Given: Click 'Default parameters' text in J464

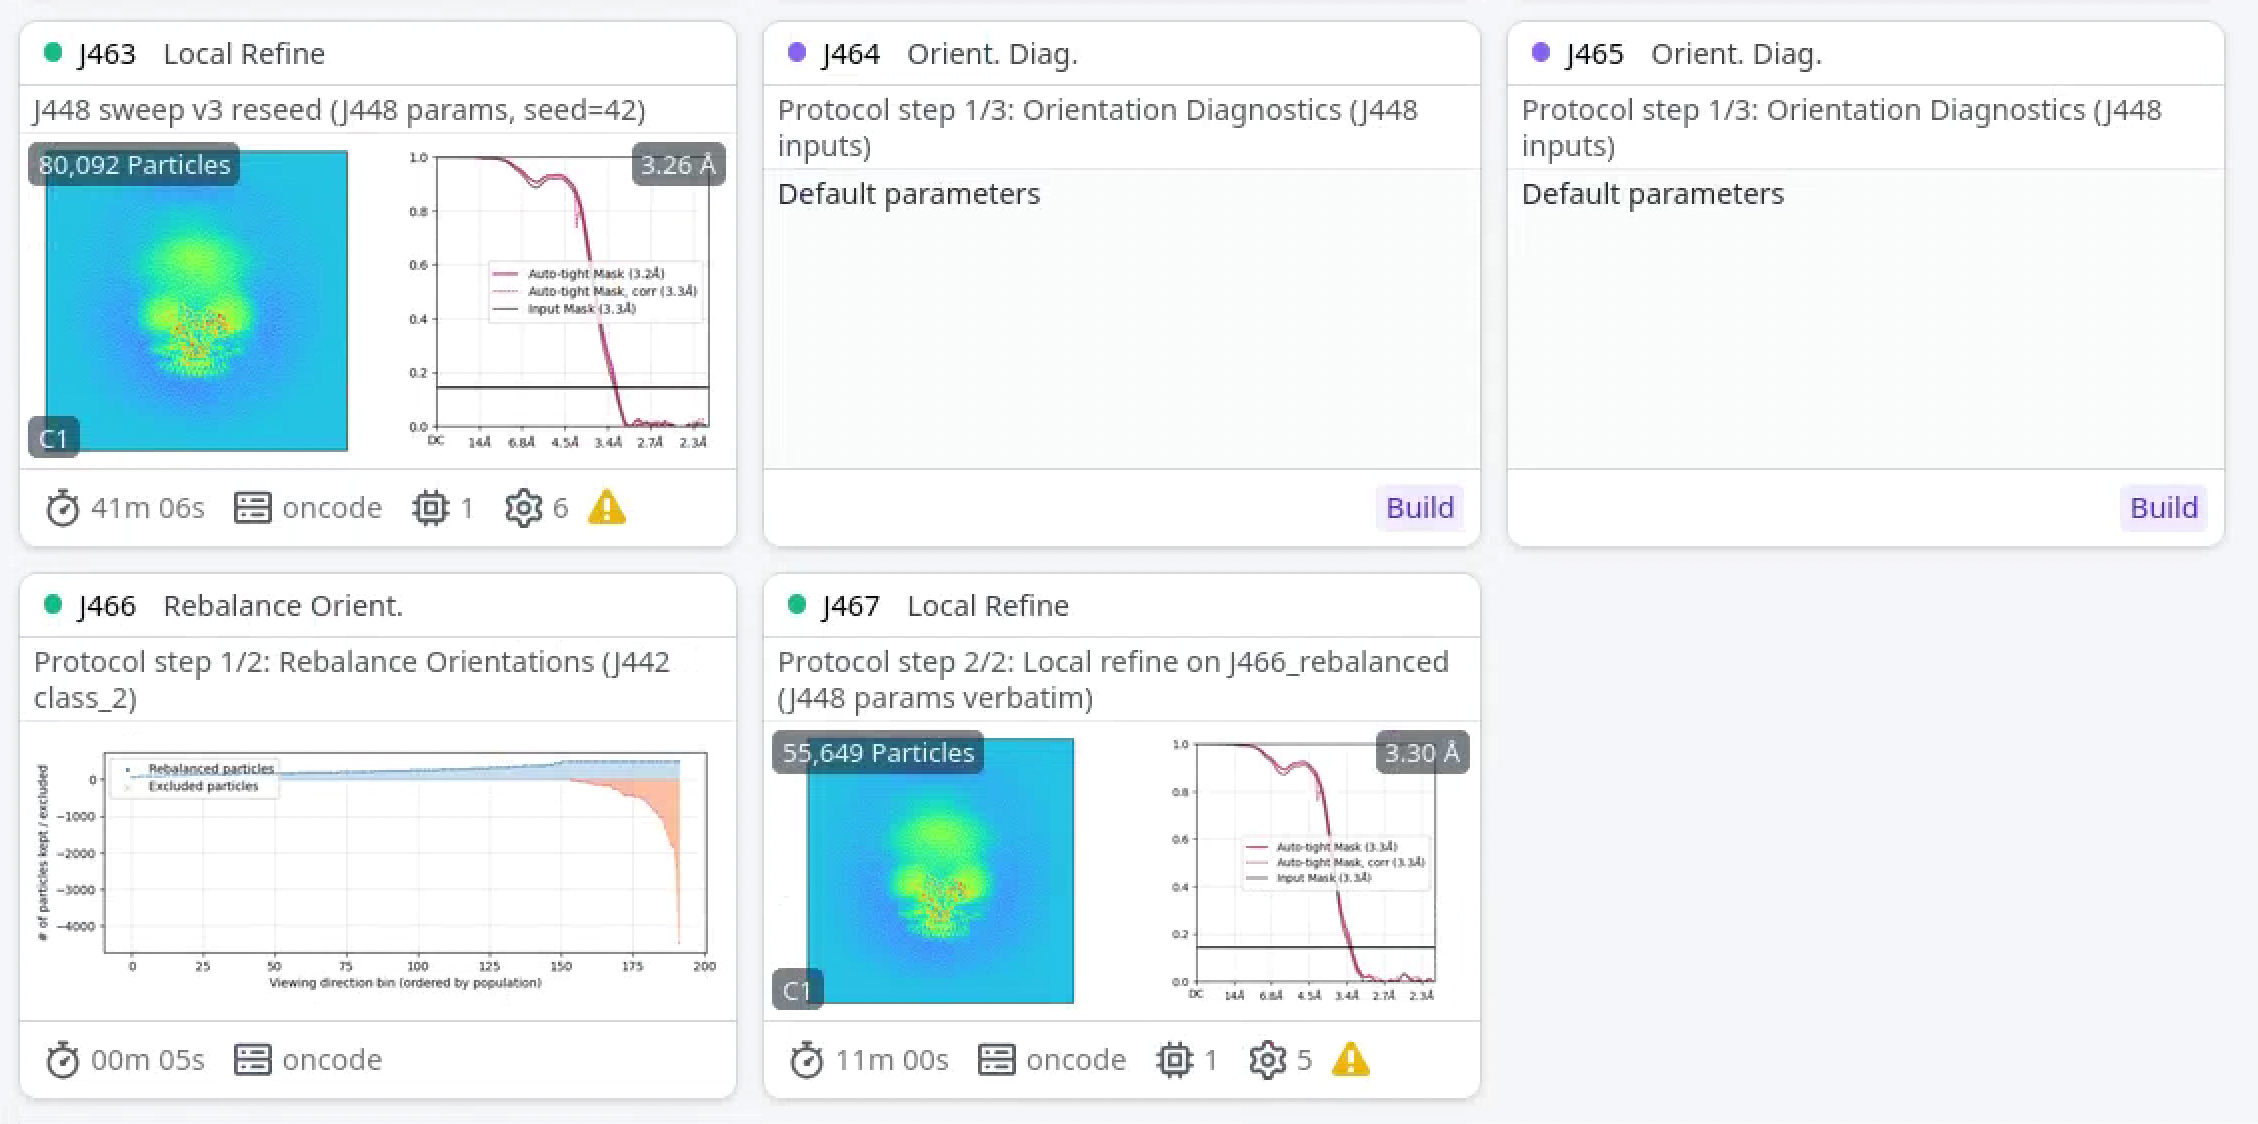Looking at the screenshot, I should (909, 193).
